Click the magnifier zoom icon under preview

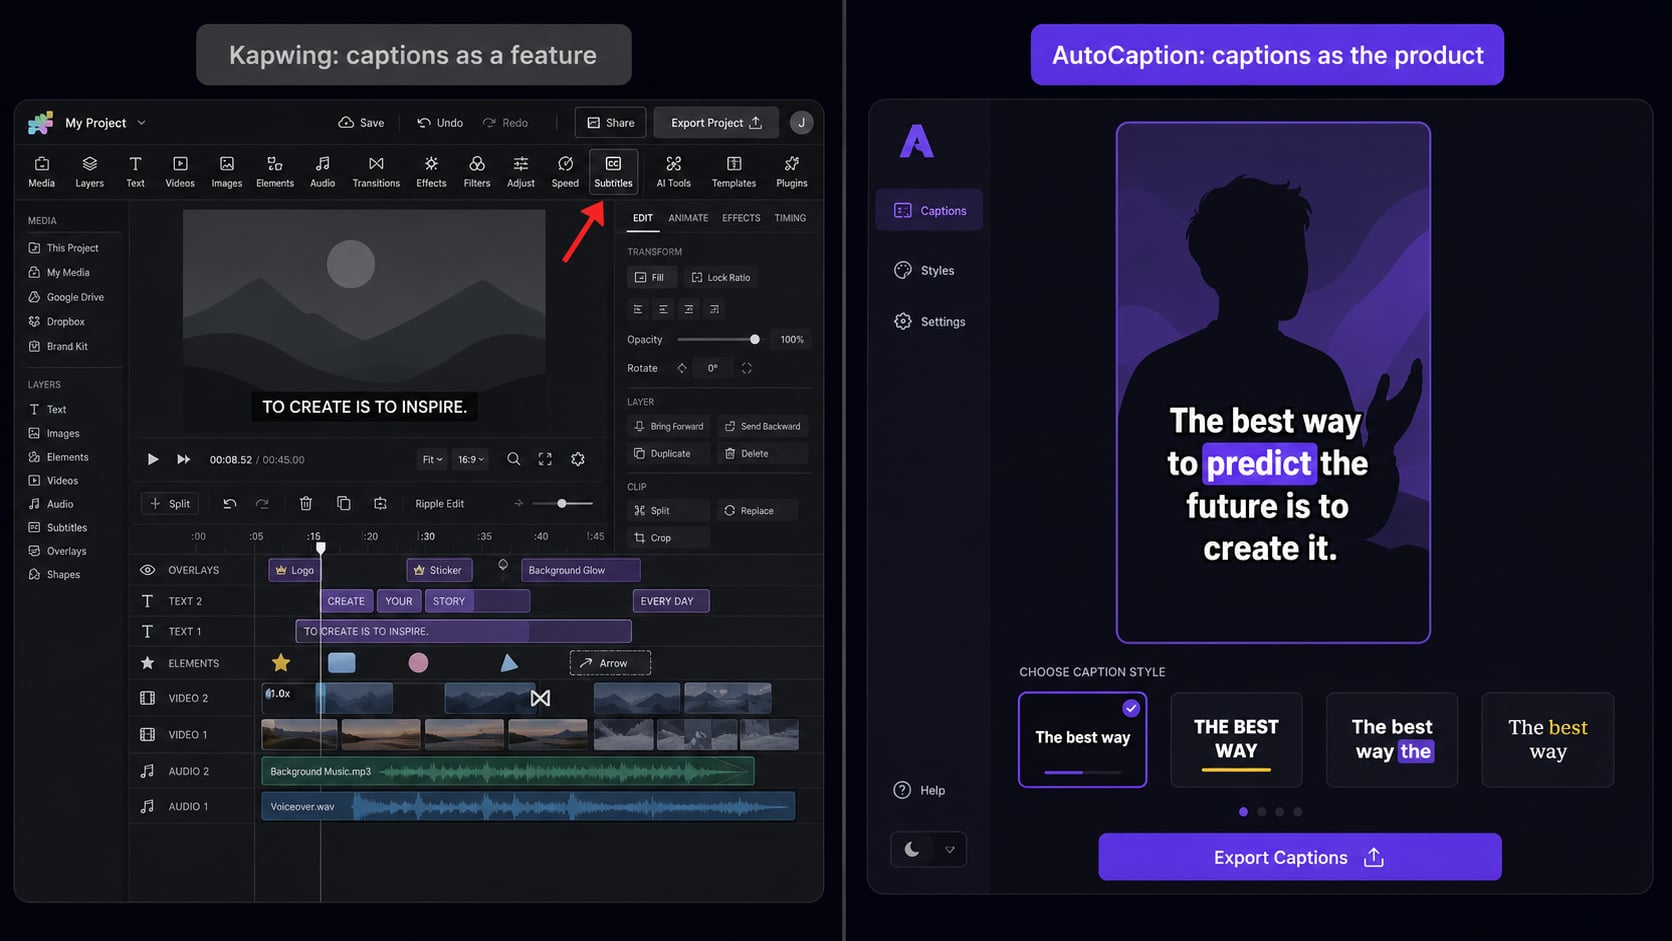[513, 459]
